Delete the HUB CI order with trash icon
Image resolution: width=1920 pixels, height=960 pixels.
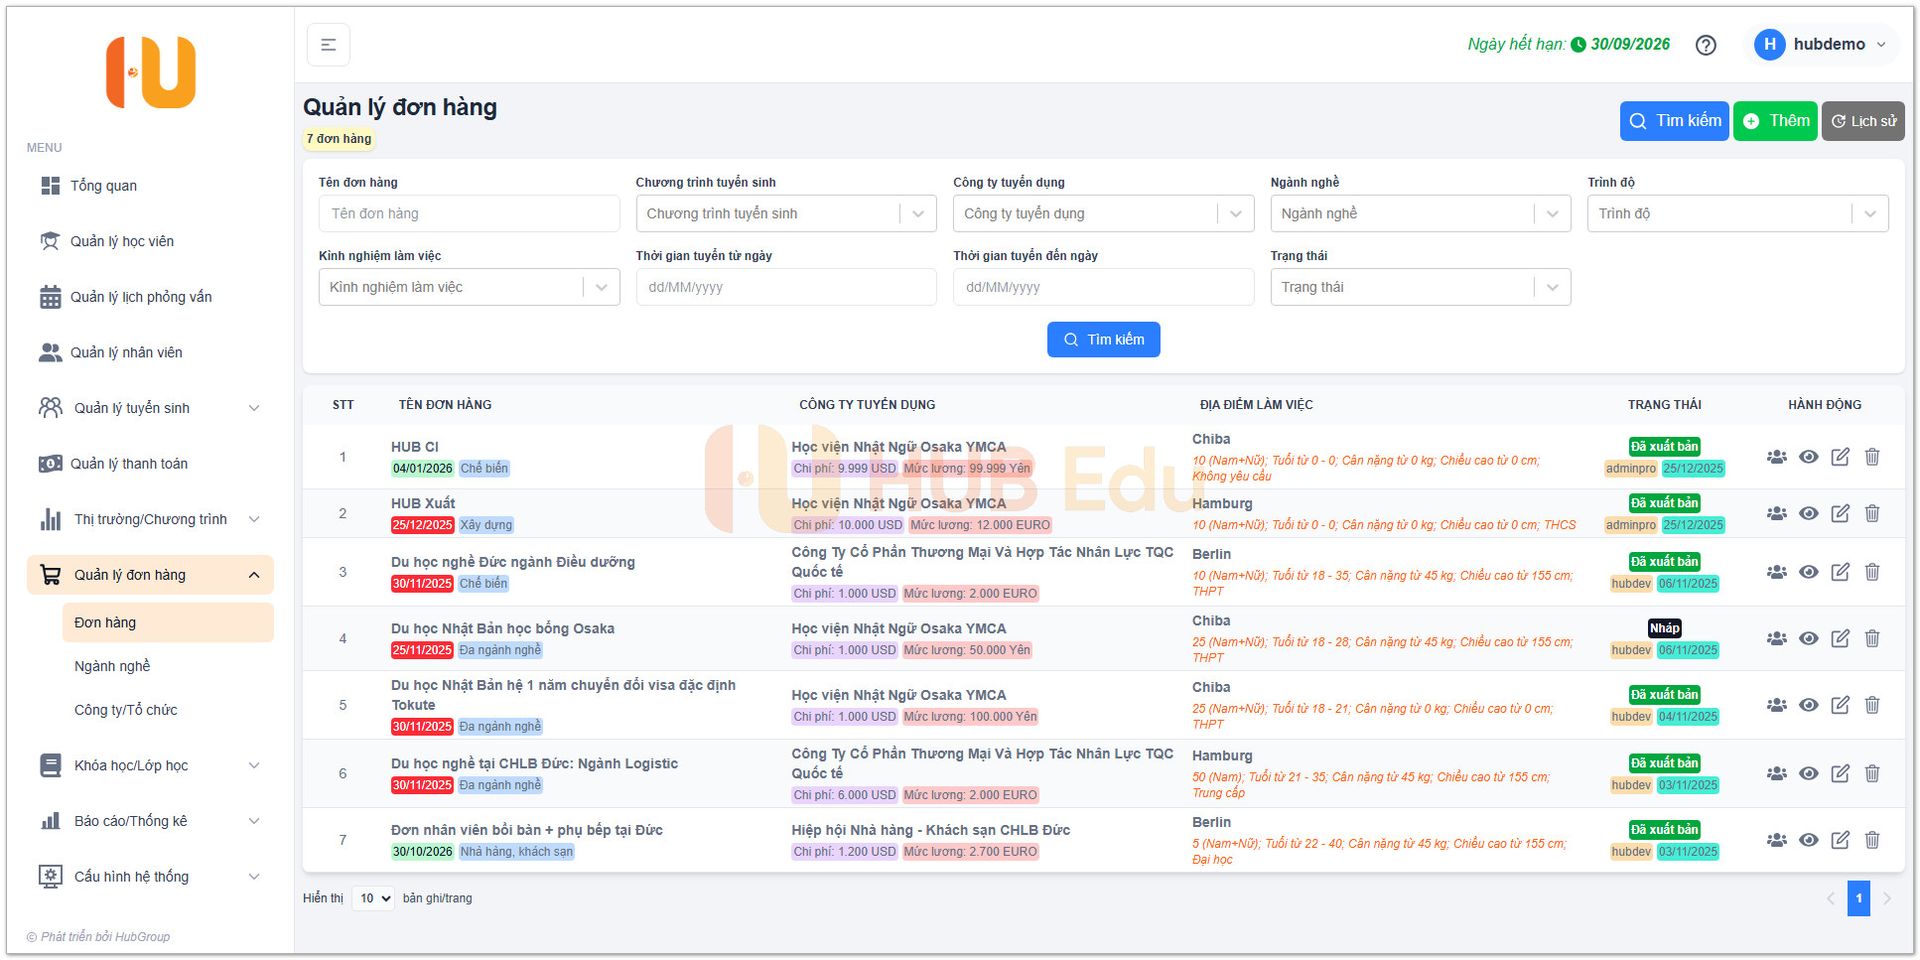1872,457
